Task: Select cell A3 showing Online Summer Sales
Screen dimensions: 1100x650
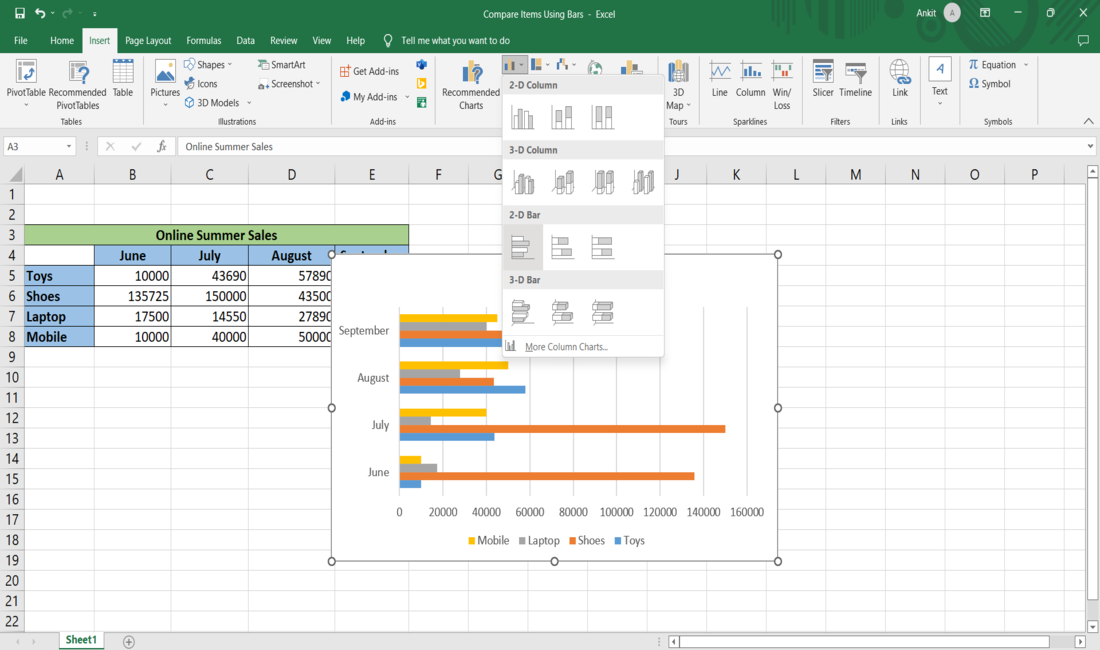Action: (x=59, y=235)
